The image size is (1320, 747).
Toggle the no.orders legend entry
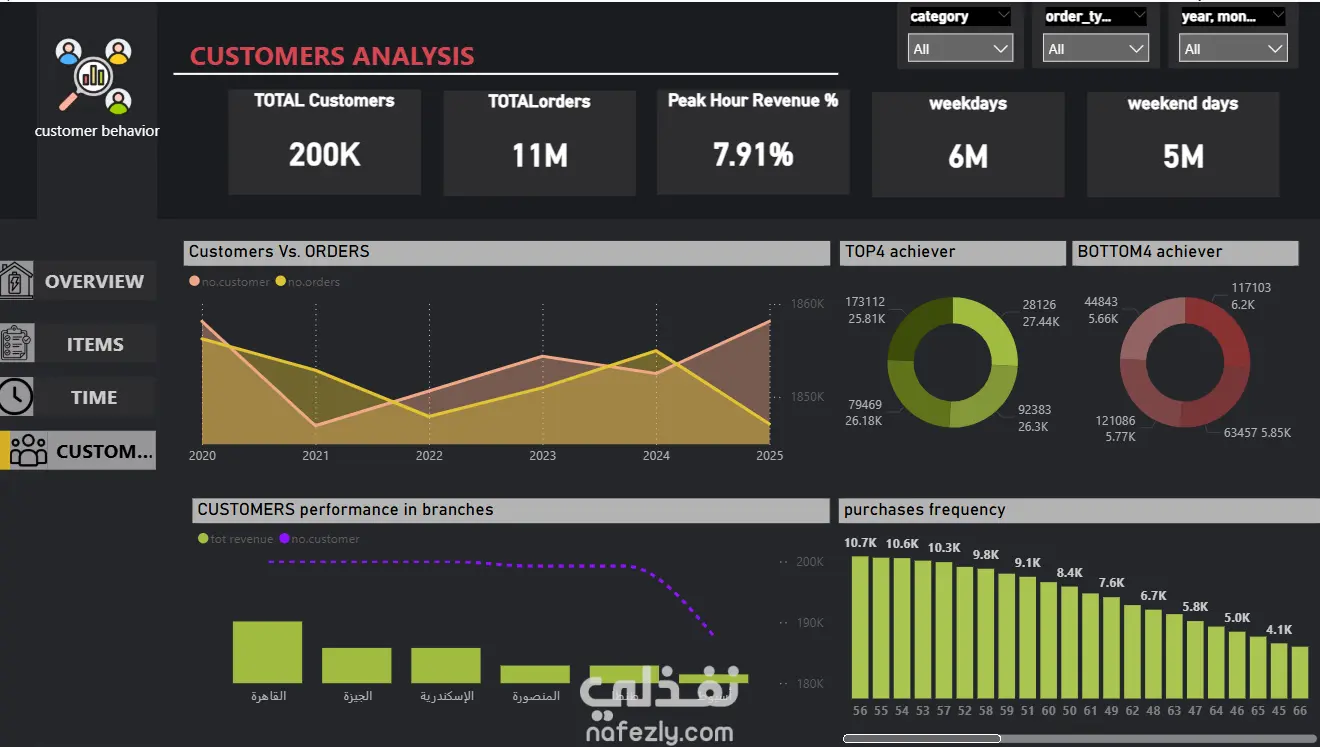[308, 282]
